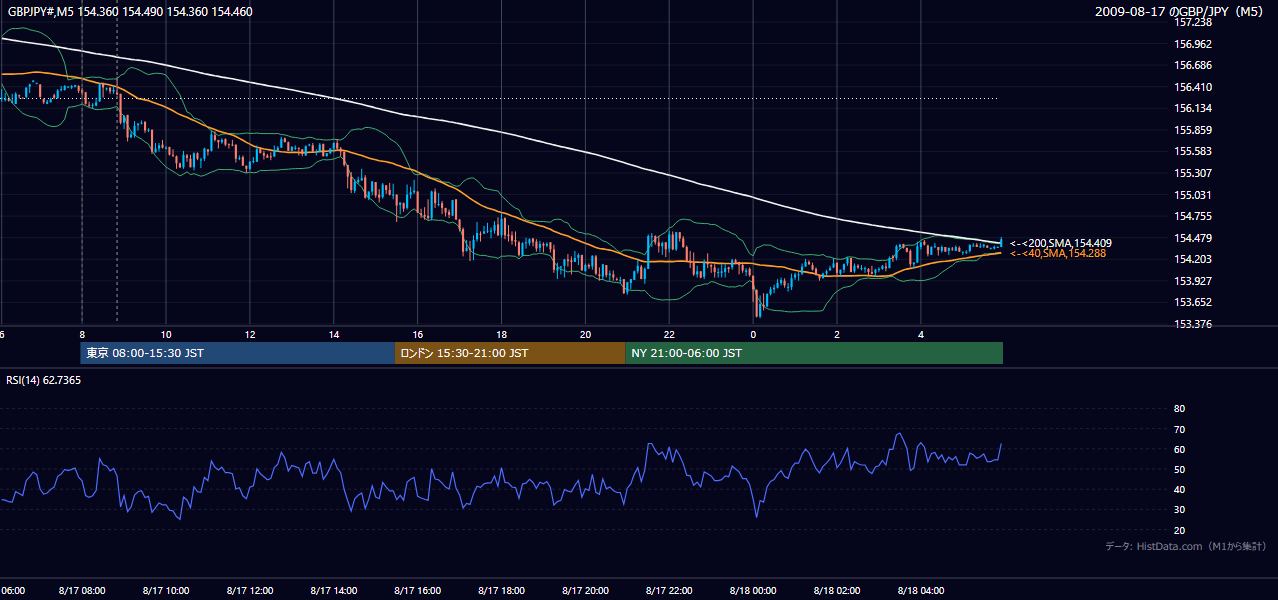Viewport: 1278px width, 600px height.
Task: Click price scale value 153.376
Action: click(x=1192, y=324)
